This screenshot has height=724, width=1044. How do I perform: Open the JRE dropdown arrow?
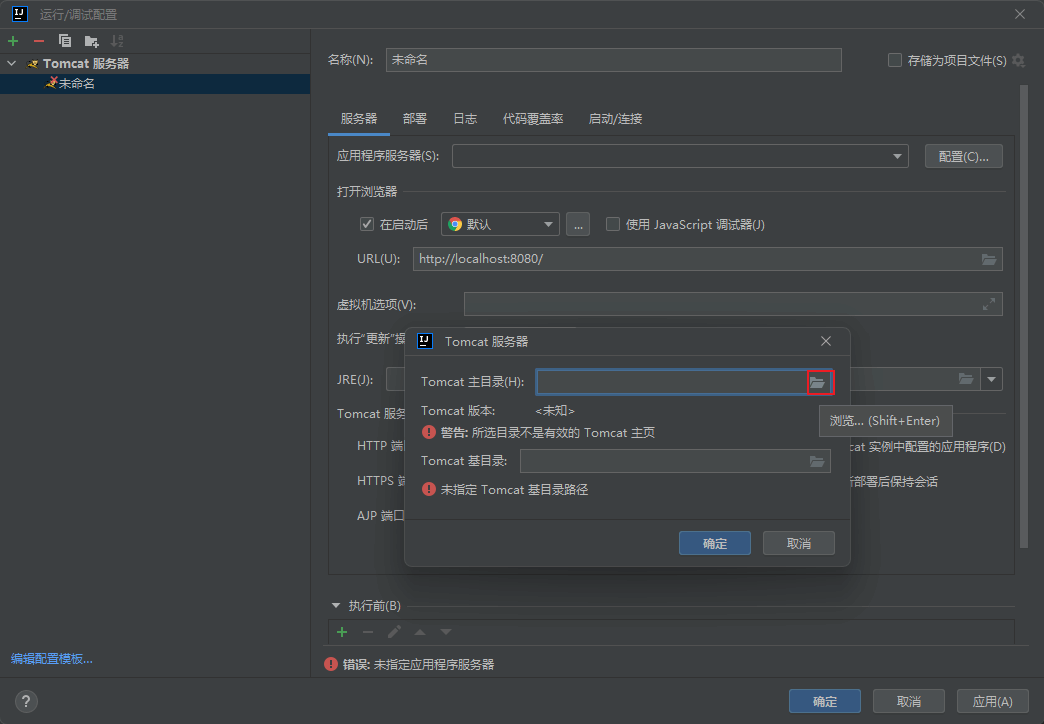991,379
